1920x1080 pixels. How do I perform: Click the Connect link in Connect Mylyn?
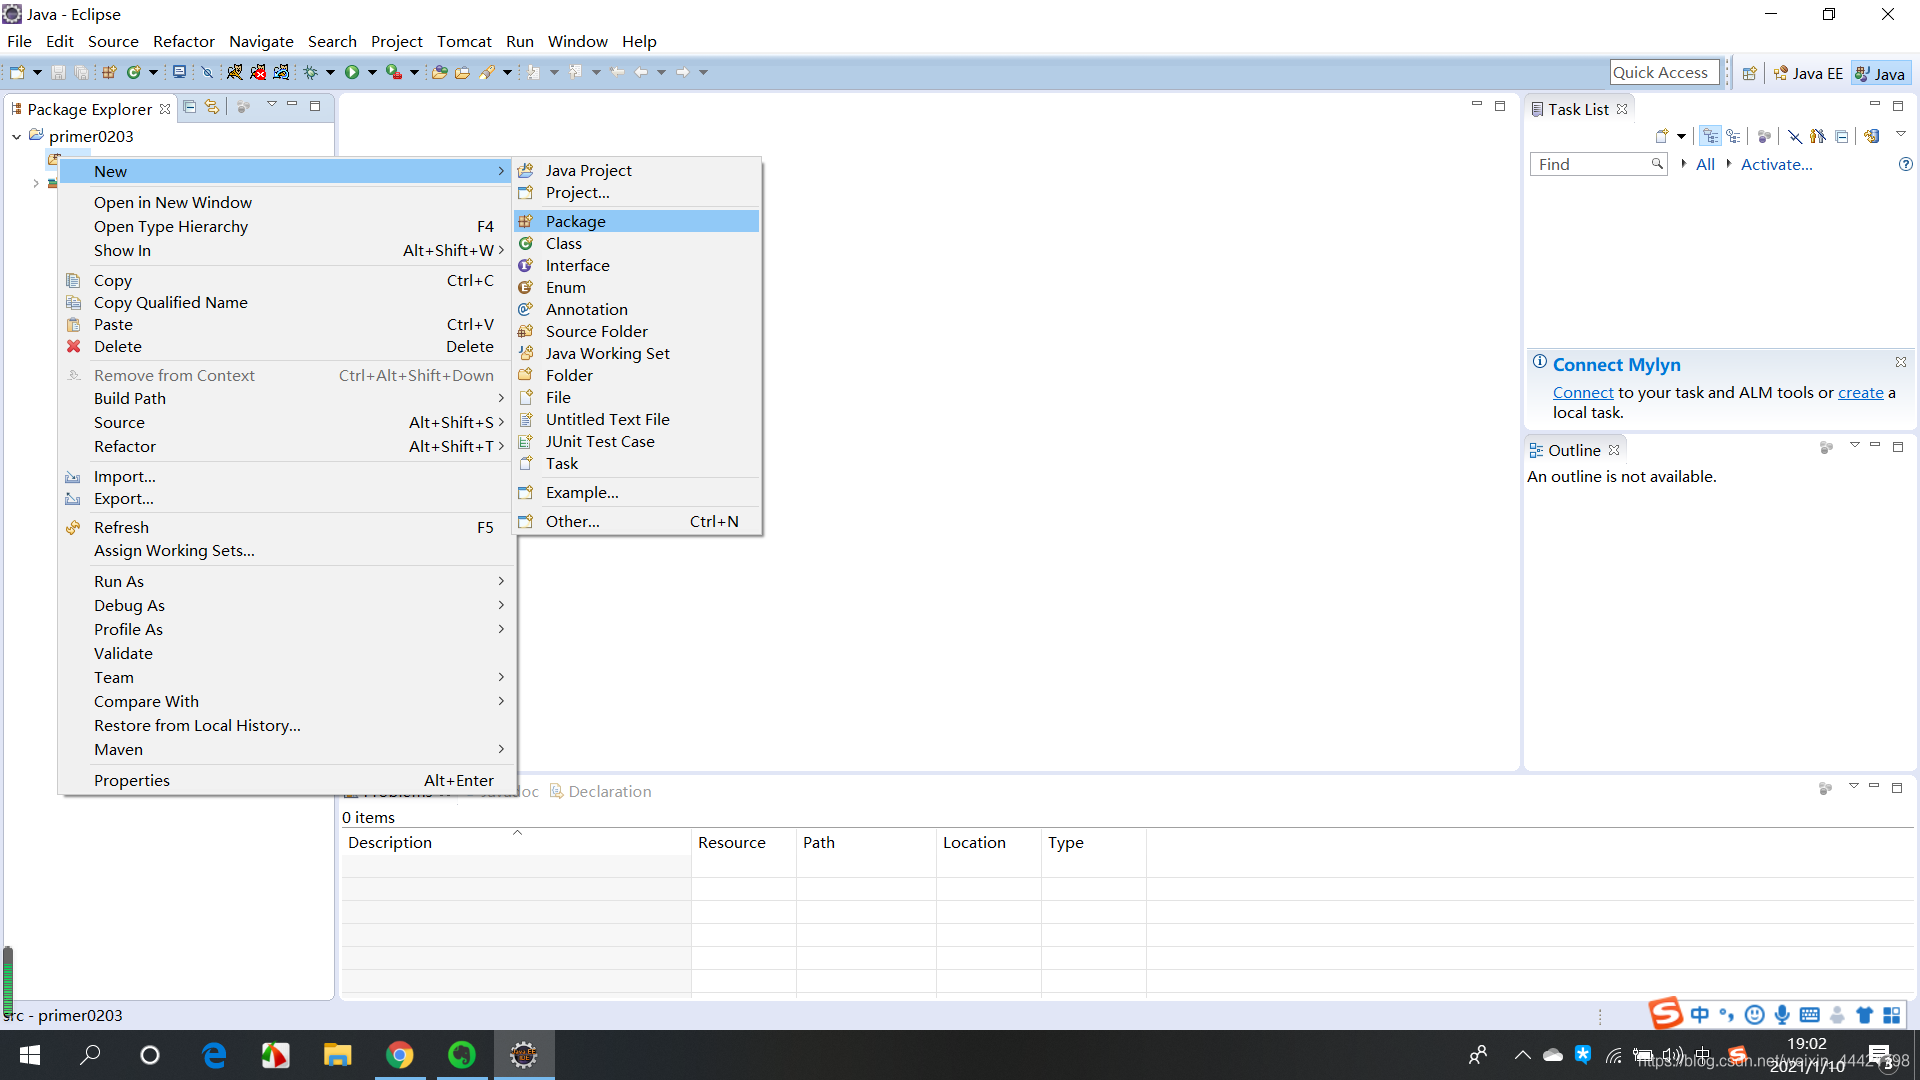click(1583, 392)
